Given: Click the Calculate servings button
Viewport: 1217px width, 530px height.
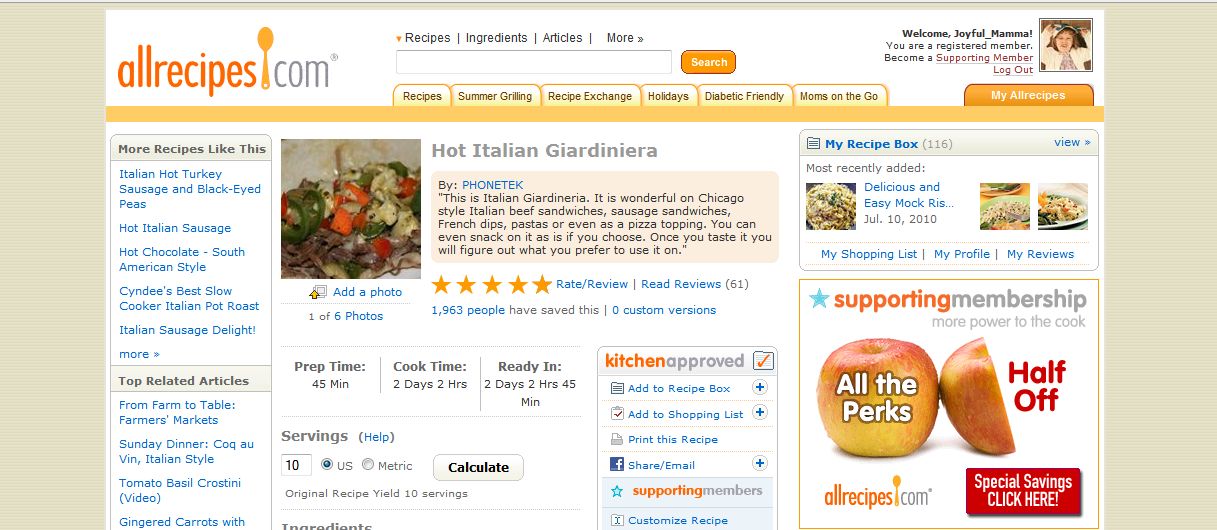Looking at the screenshot, I should coord(478,467).
